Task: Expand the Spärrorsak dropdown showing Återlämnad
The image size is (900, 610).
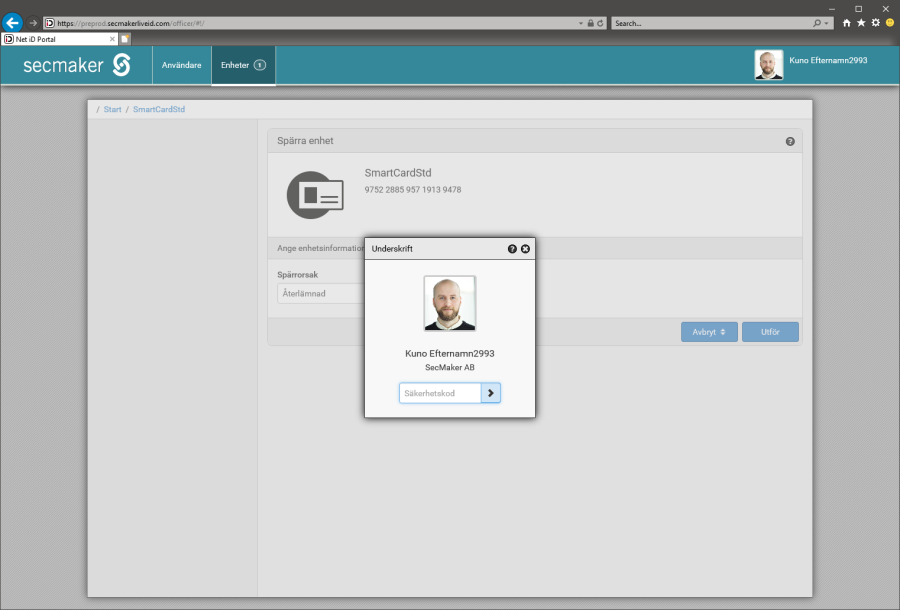Action: tap(320, 294)
